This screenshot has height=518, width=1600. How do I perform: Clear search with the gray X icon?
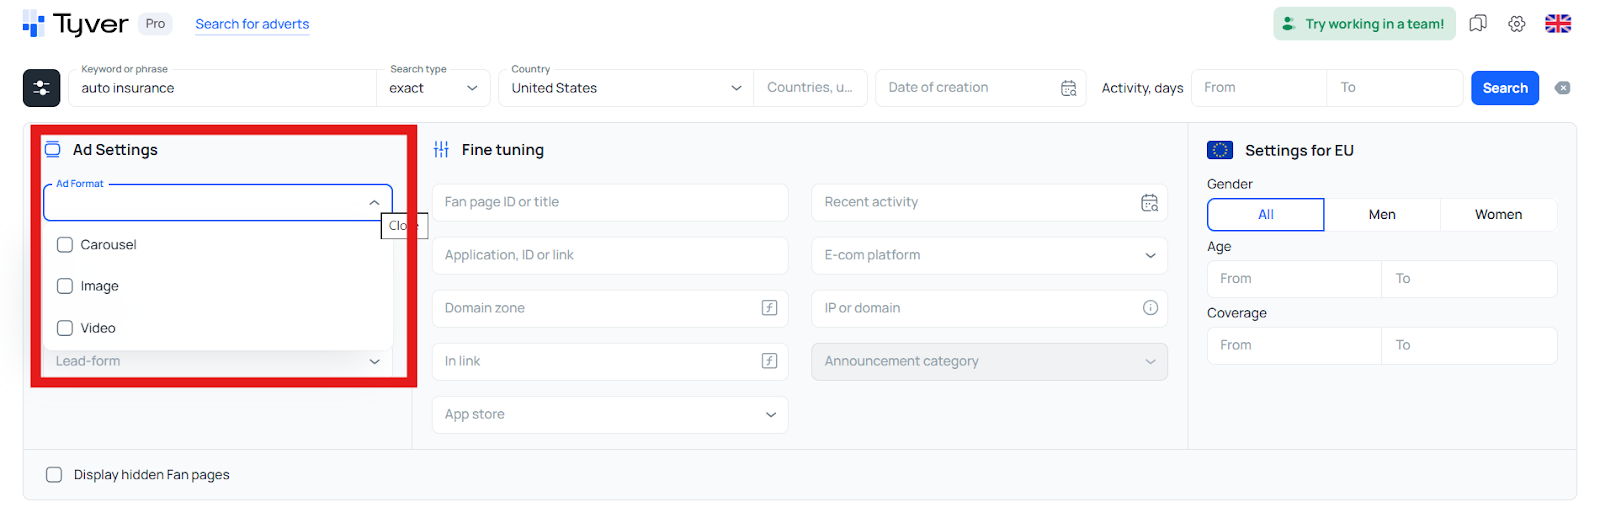[1562, 88]
